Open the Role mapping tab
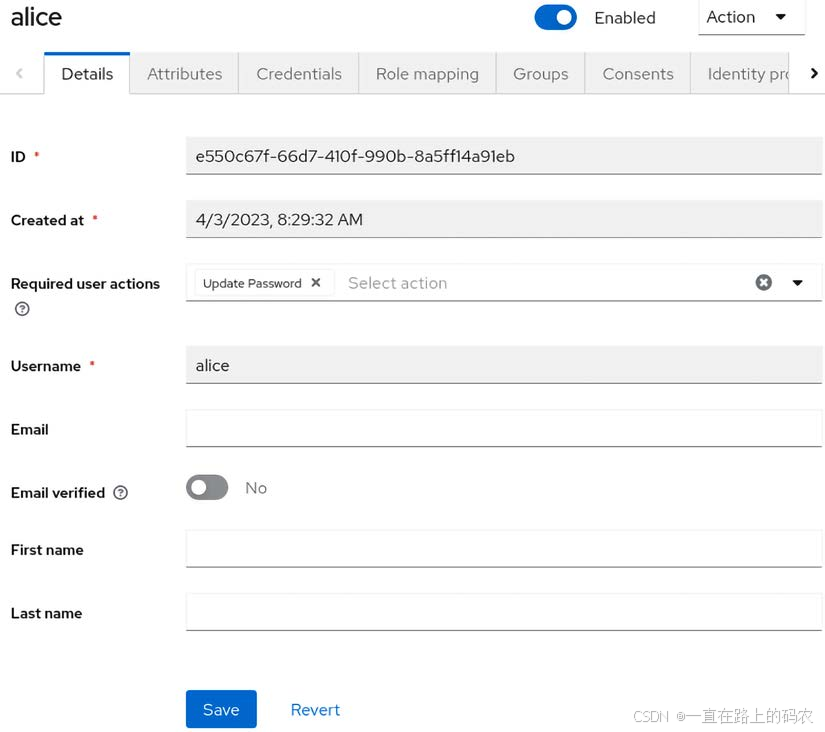825x732 pixels. [427, 74]
